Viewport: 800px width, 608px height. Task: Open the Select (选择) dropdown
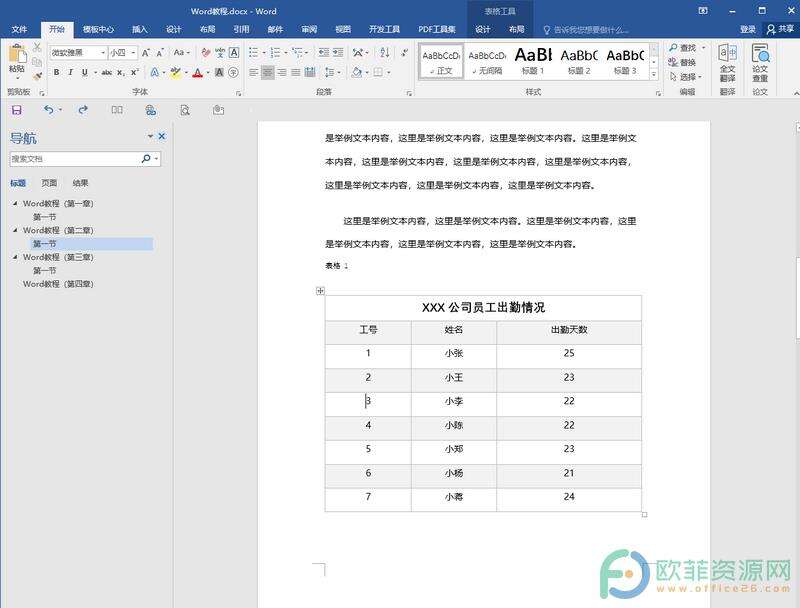(686, 77)
